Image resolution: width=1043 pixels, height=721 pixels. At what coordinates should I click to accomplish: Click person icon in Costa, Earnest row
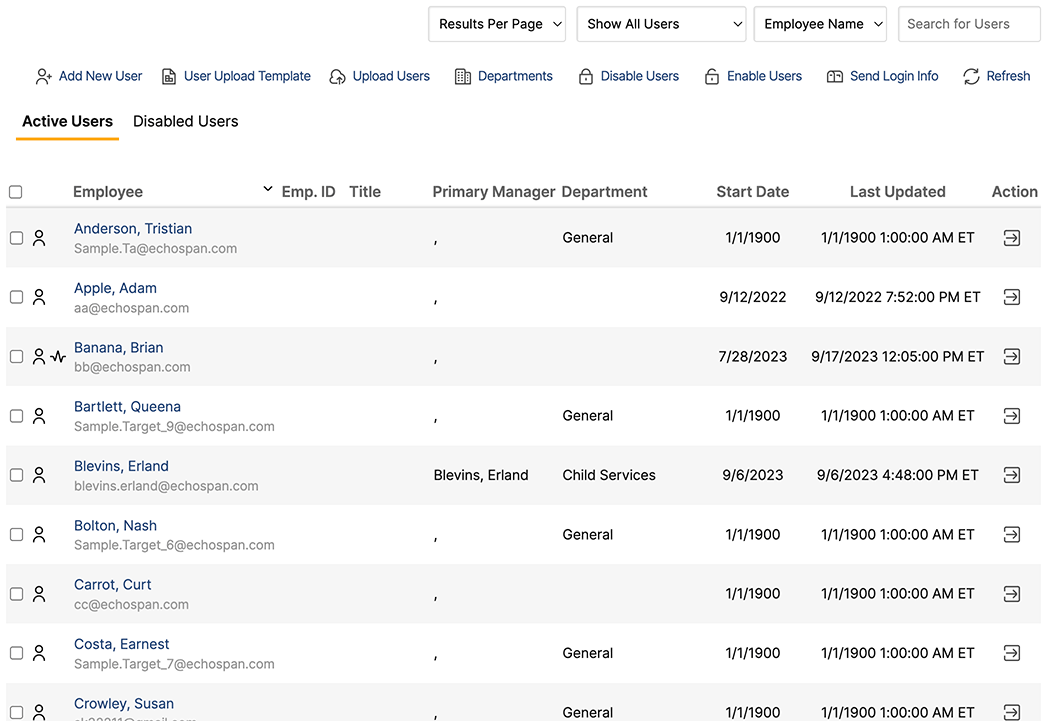click(39, 653)
